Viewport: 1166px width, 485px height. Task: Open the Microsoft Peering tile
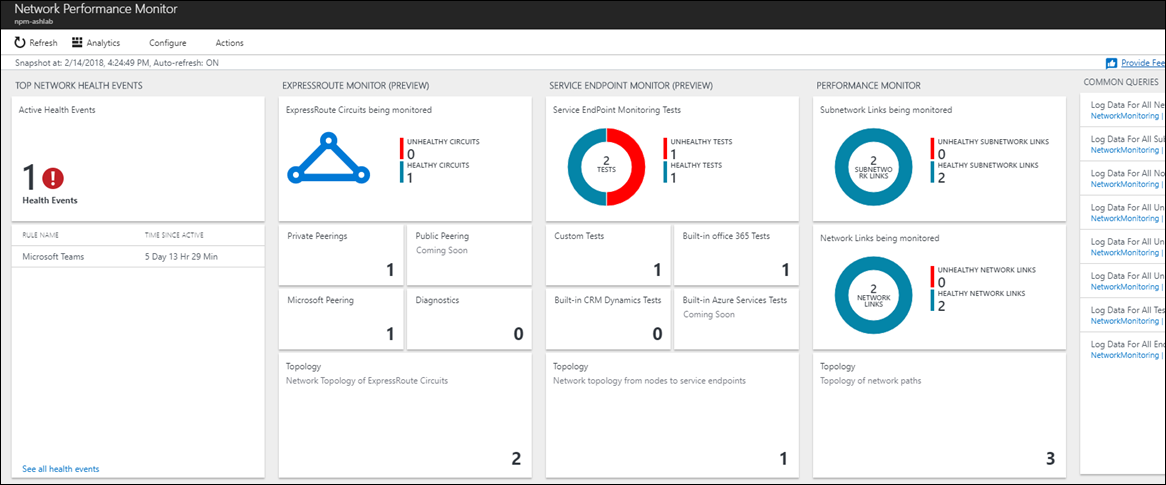(340, 317)
